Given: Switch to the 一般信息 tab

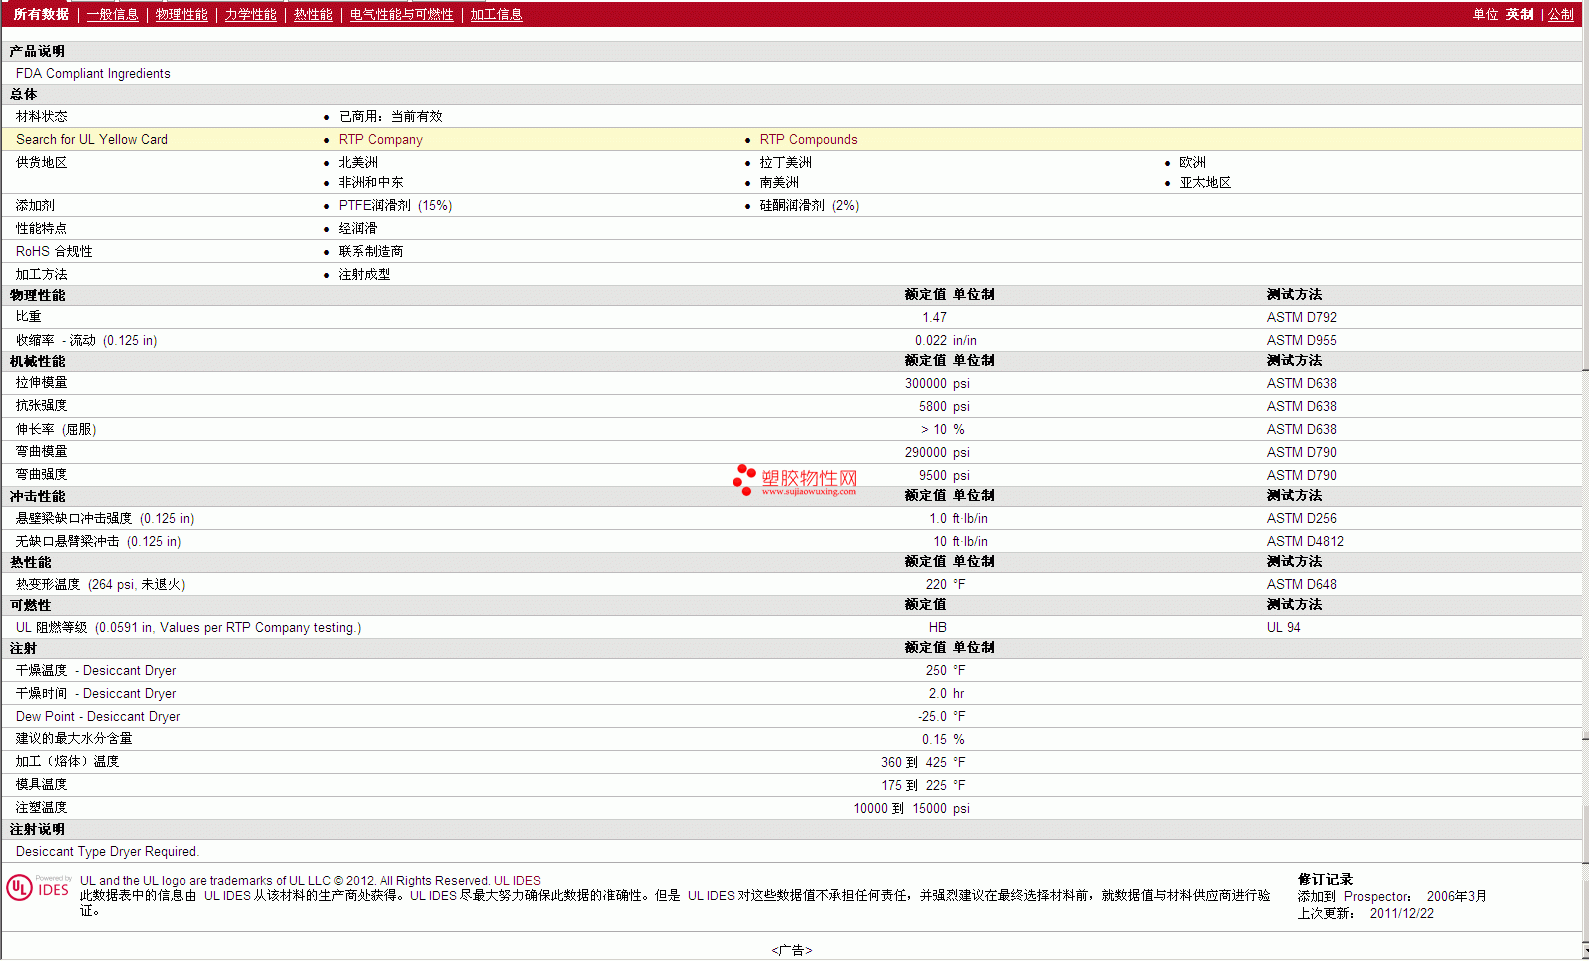Looking at the screenshot, I should 113,14.
